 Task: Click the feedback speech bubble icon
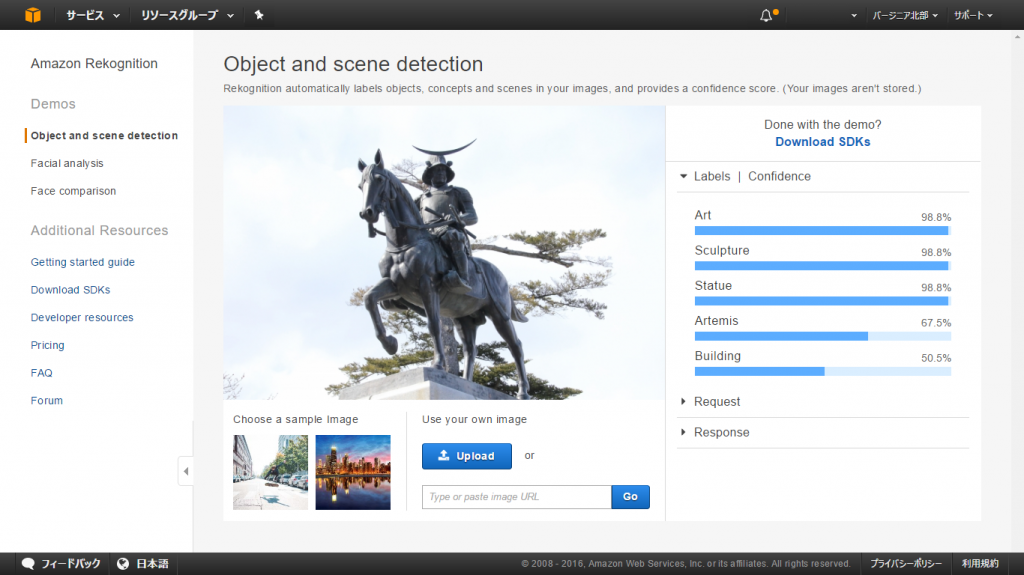(27, 563)
